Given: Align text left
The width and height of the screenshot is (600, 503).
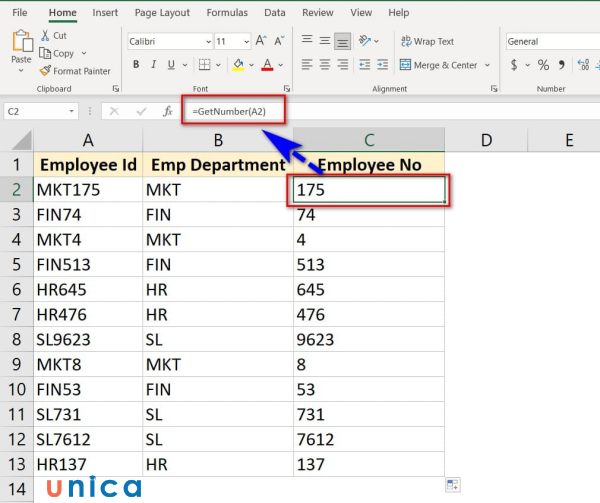Looking at the screenshot, I should tap(307, 65).
